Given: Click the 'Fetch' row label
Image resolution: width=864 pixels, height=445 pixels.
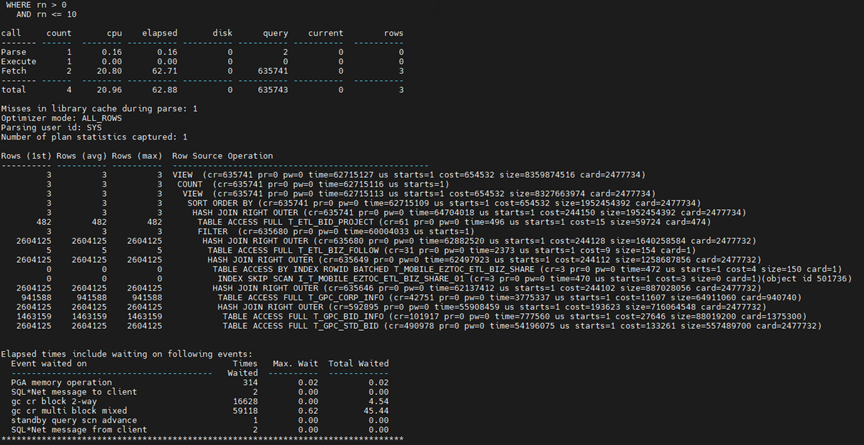Looking at the screenshot, I should pyautogui.click(x=13, y=70).
